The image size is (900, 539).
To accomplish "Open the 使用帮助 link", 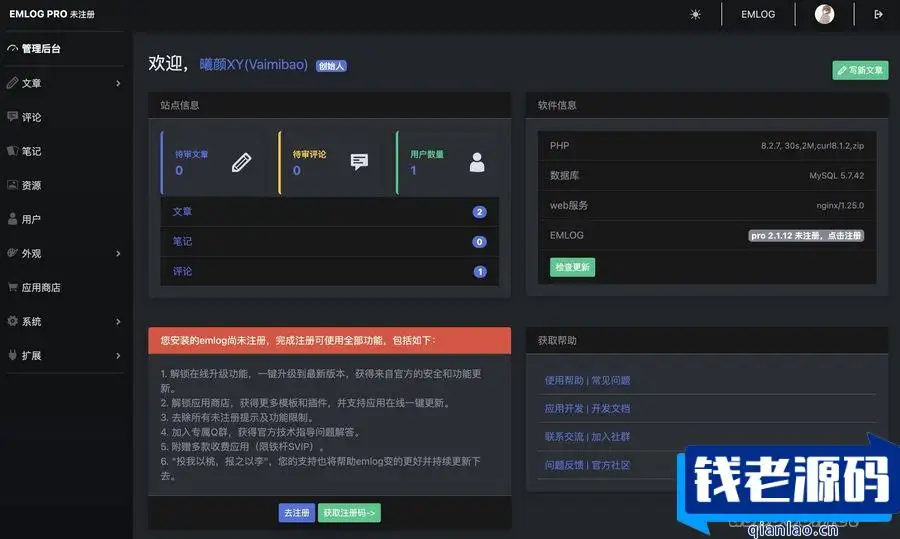I will point(564,381).
